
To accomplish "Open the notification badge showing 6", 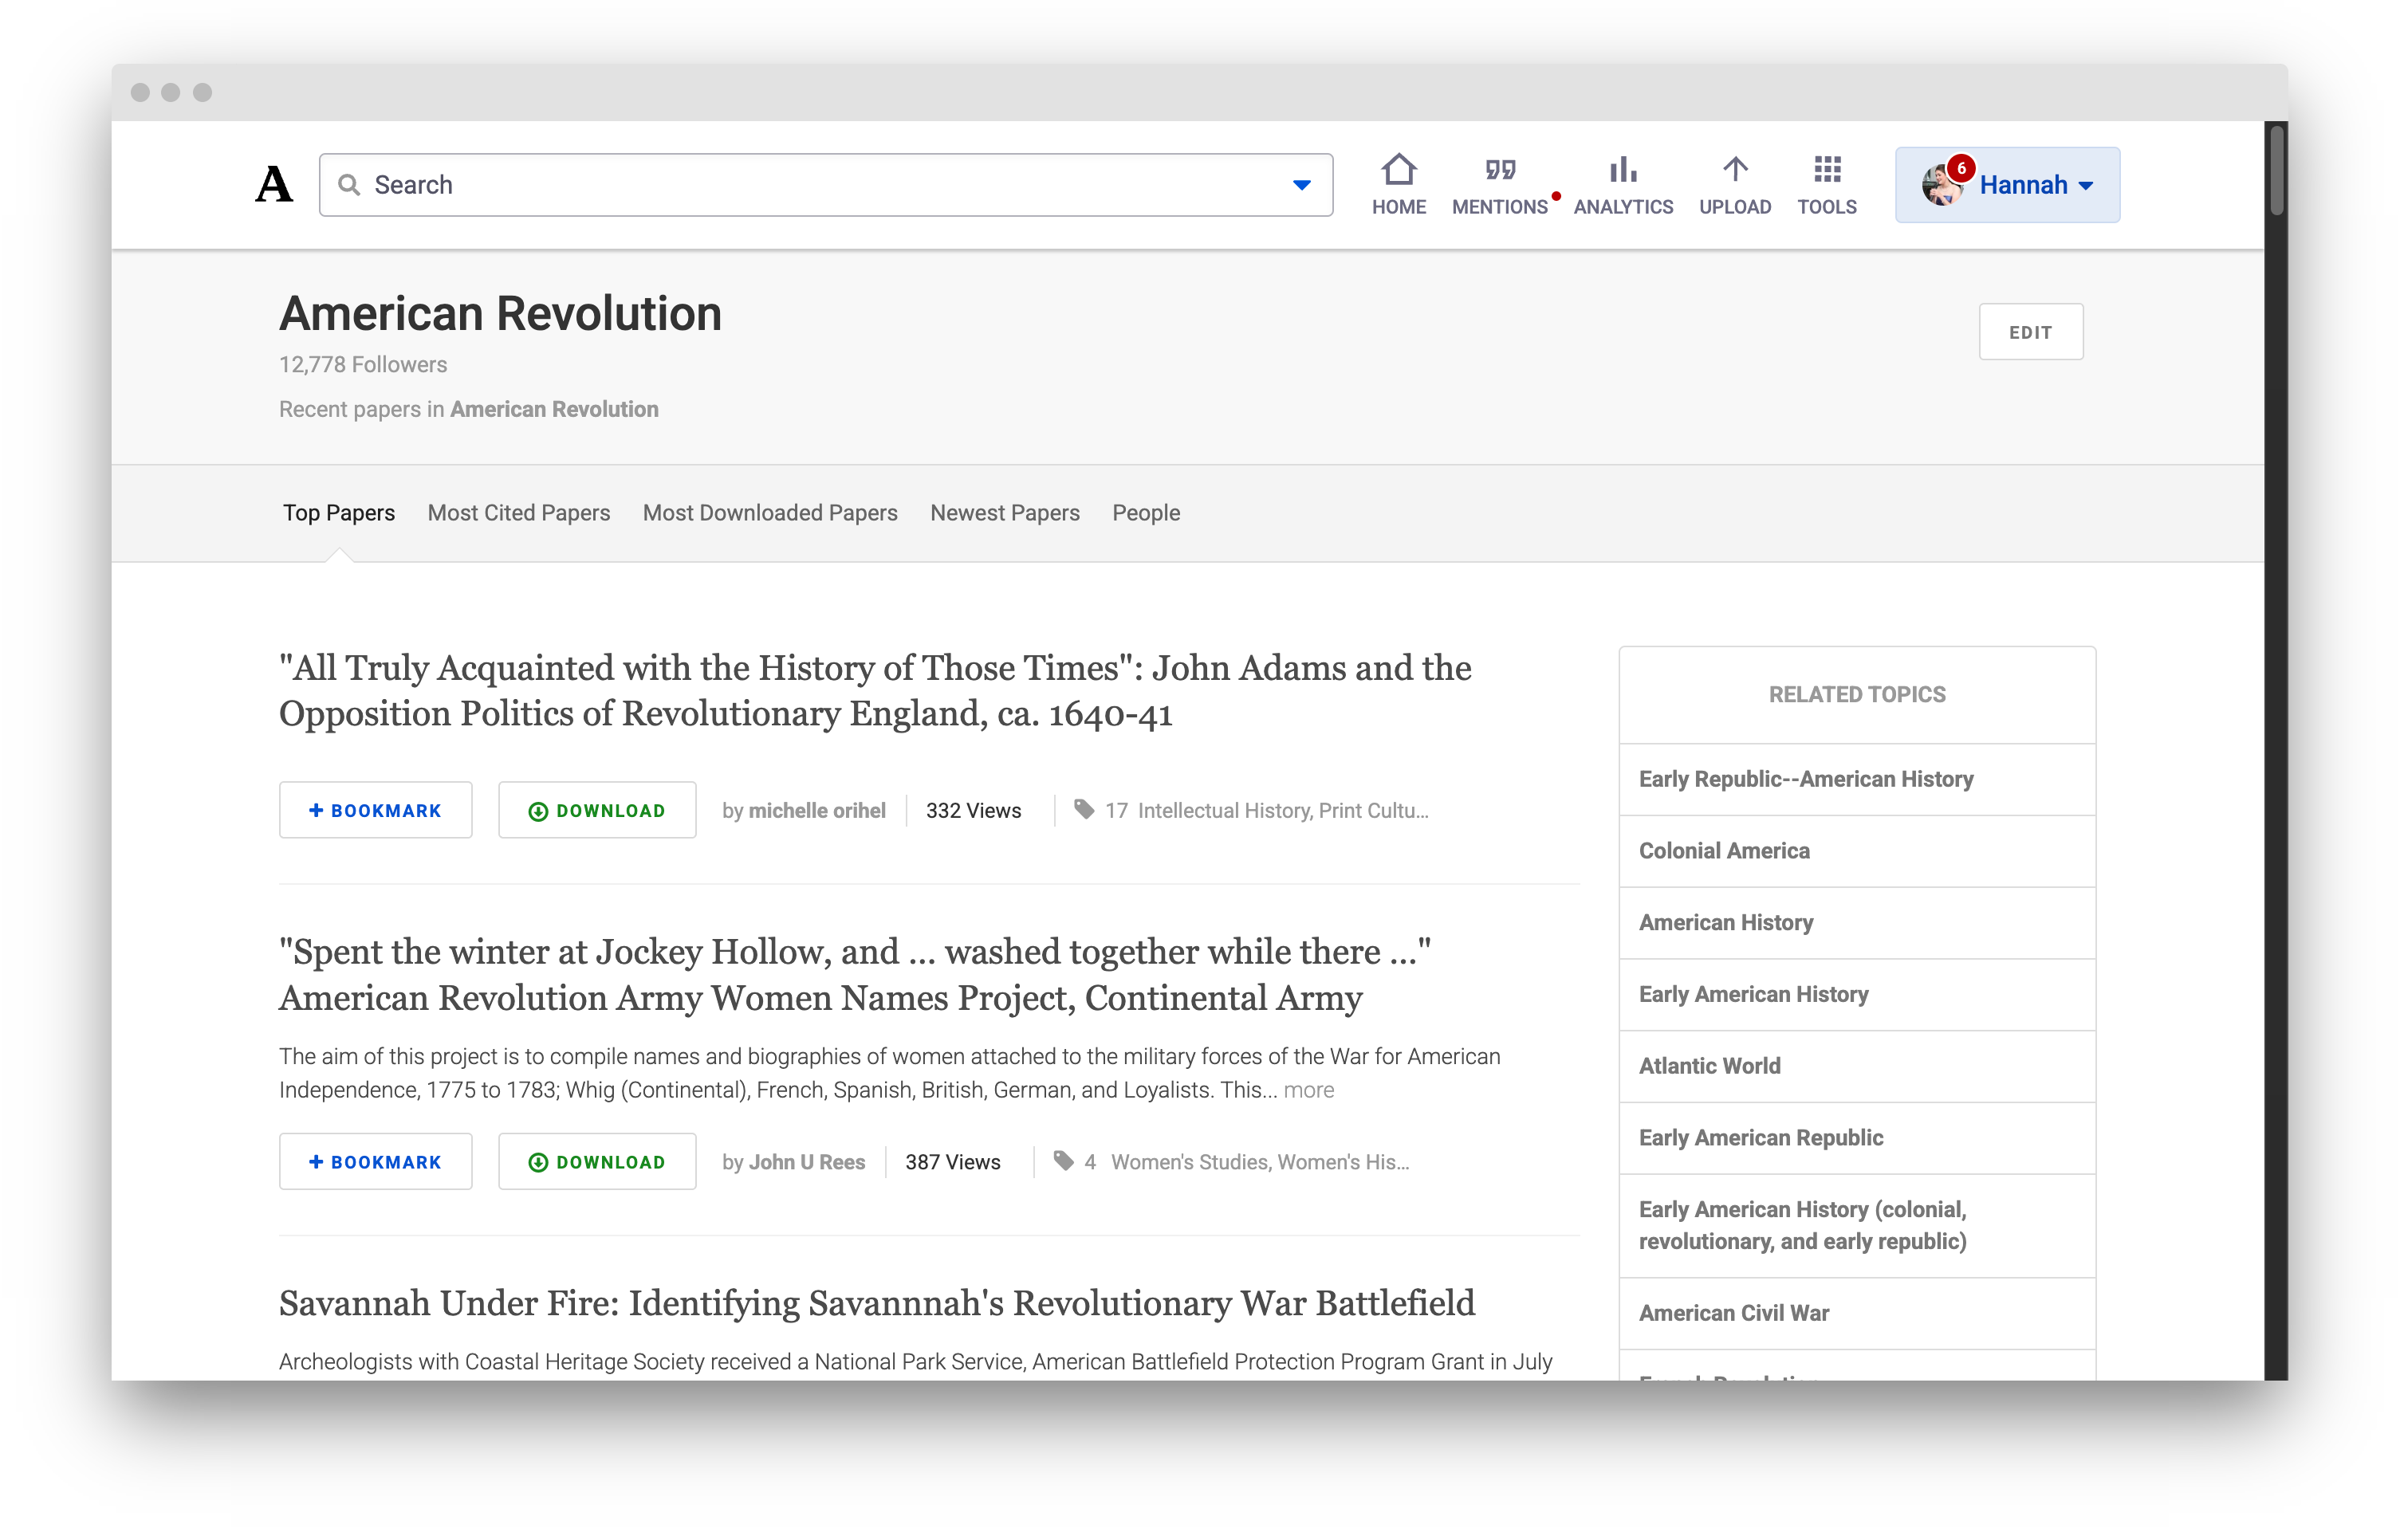I will pos(1961,168).
